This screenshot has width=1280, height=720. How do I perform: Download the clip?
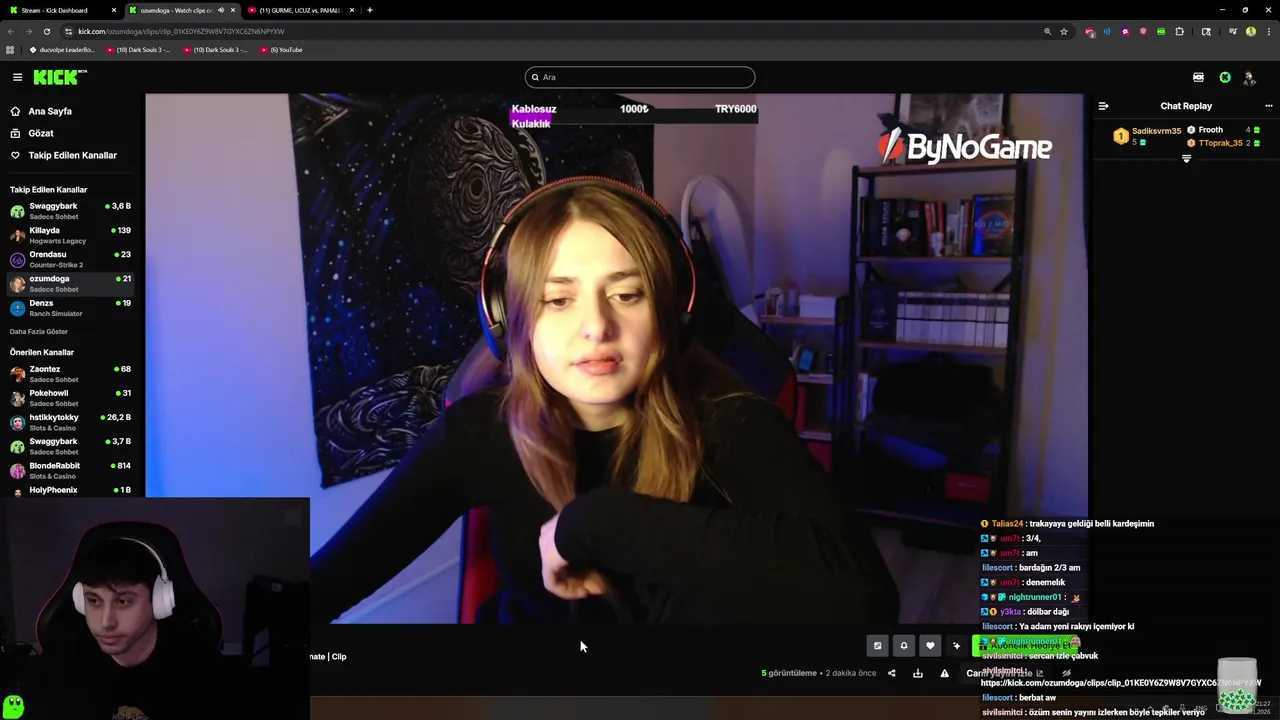tap(918, 673)
